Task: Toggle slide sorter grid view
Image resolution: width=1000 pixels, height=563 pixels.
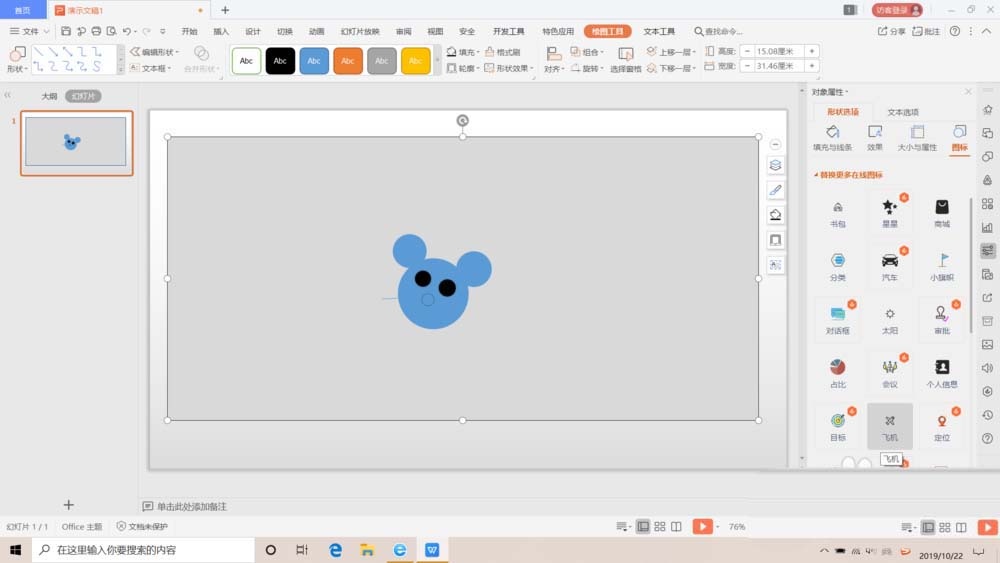Action: (660, 527)
